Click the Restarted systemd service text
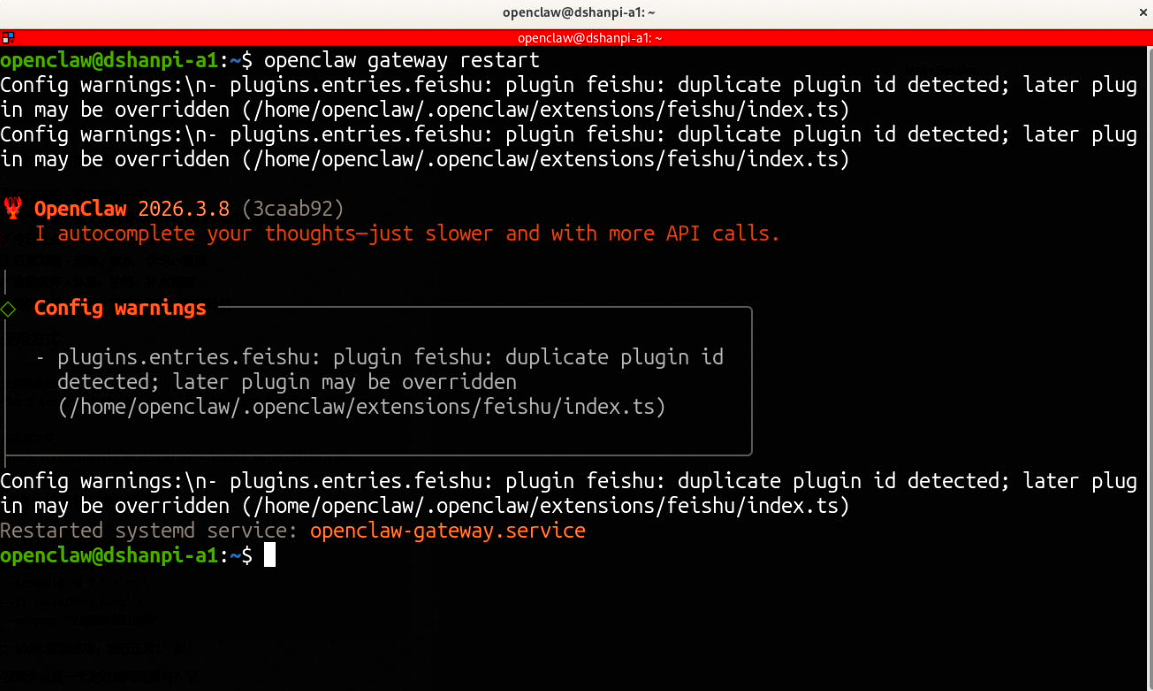 point(151,531)
